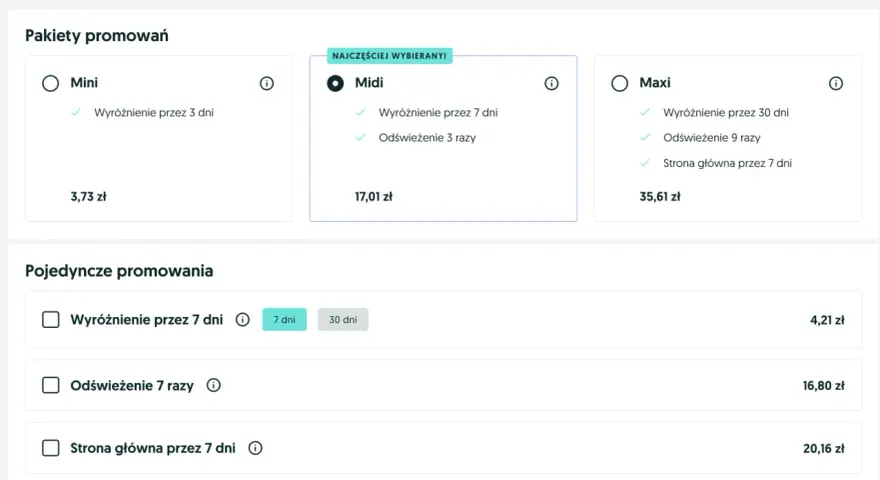880x480 pixels.
Task: Click the Maxi package title
Action: pyautogui.click(x=655, y=83)
